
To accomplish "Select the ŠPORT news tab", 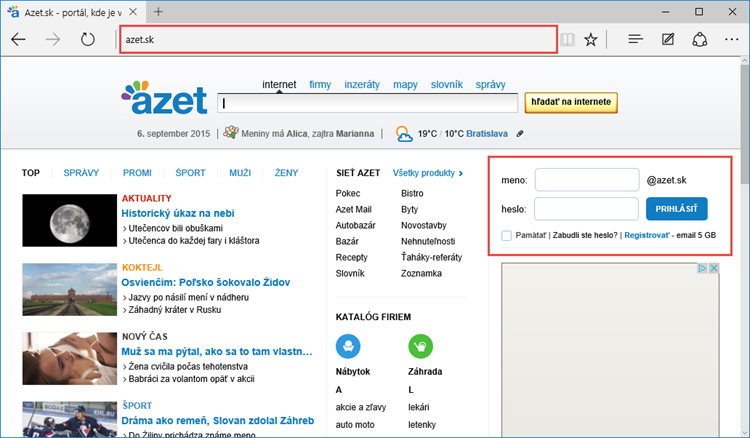I will point(190,173).
